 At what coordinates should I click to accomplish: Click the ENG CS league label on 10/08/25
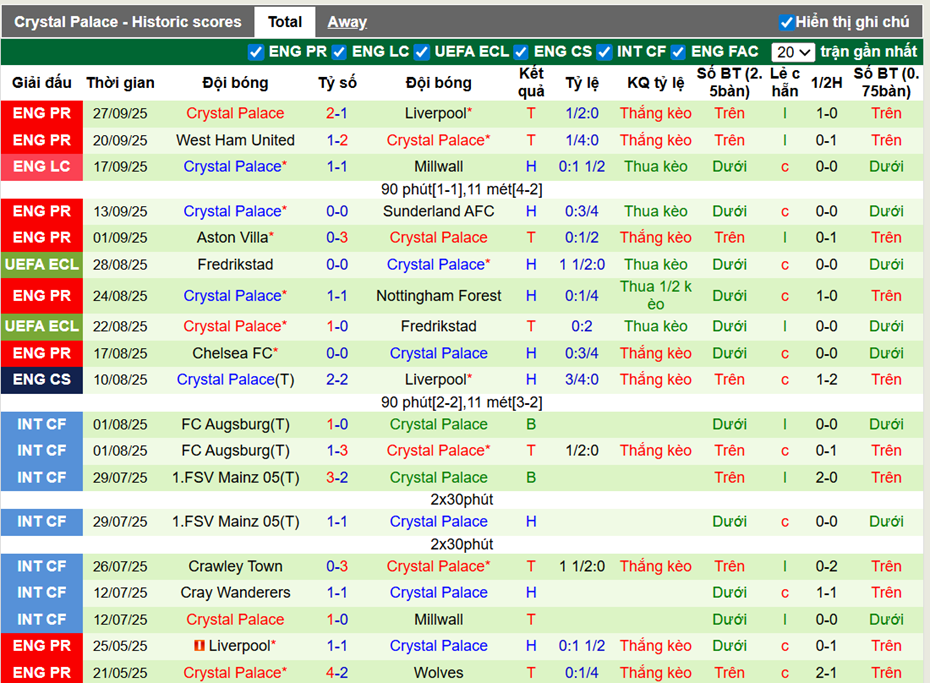(x=42, y=379)
